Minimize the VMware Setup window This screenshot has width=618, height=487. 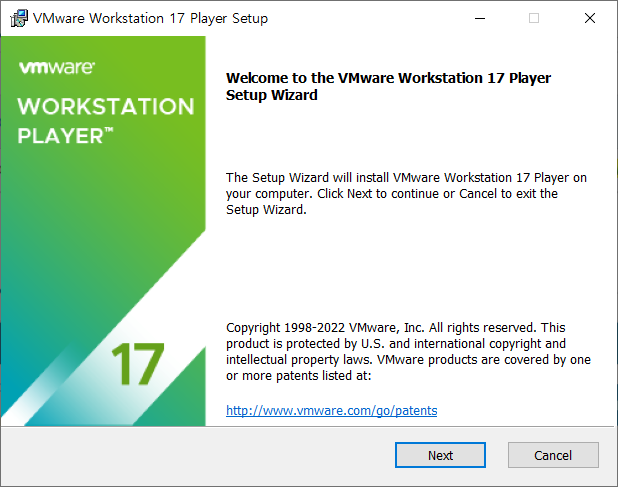[x=480, y=18]
